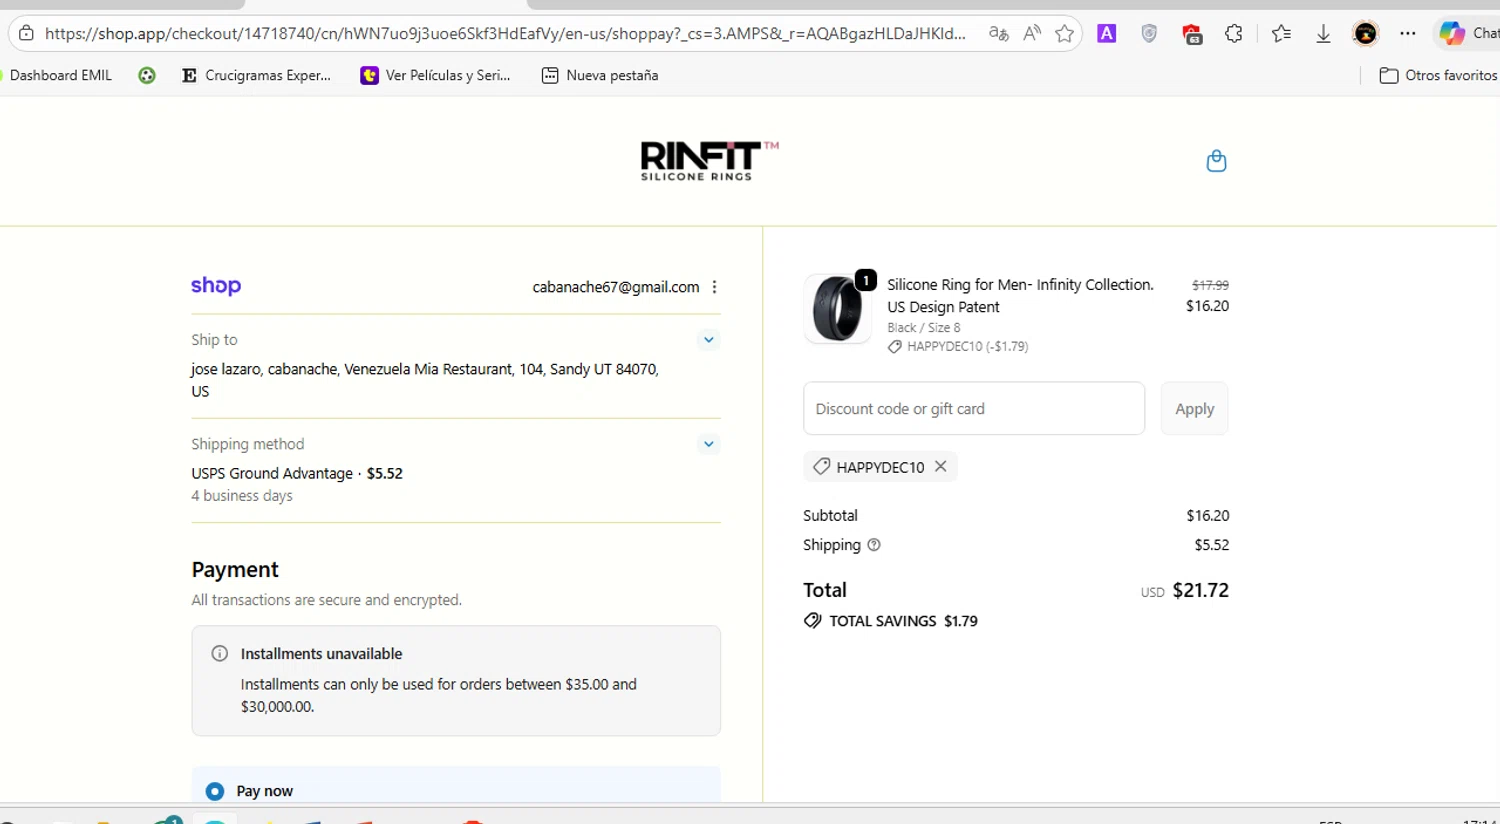The height and width of the screenshot is (824, 1500).
Task: Open the Downloads arrow icon
Action: [x=1323, y=34]
